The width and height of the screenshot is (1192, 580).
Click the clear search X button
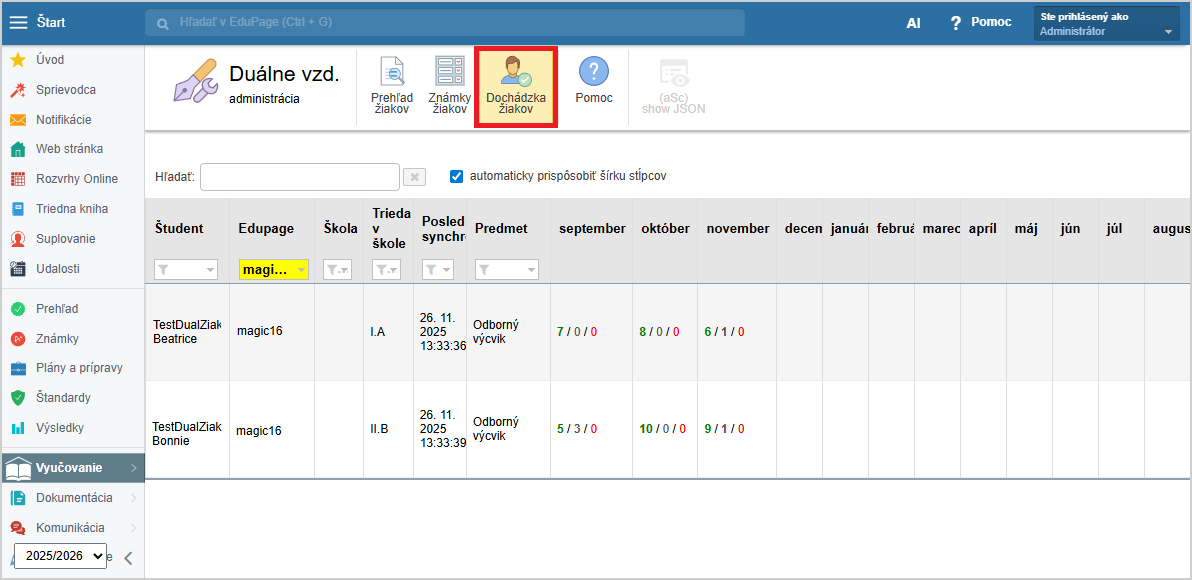tap(414, 177)
